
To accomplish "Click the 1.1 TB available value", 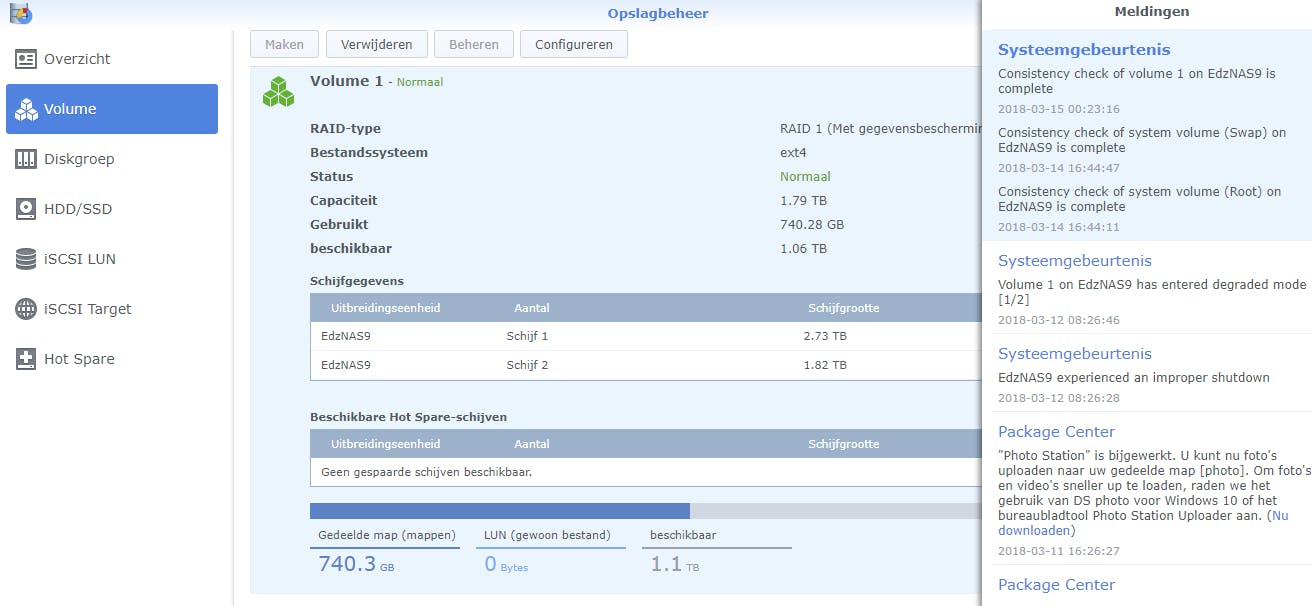I will click(x=675, y=565).
